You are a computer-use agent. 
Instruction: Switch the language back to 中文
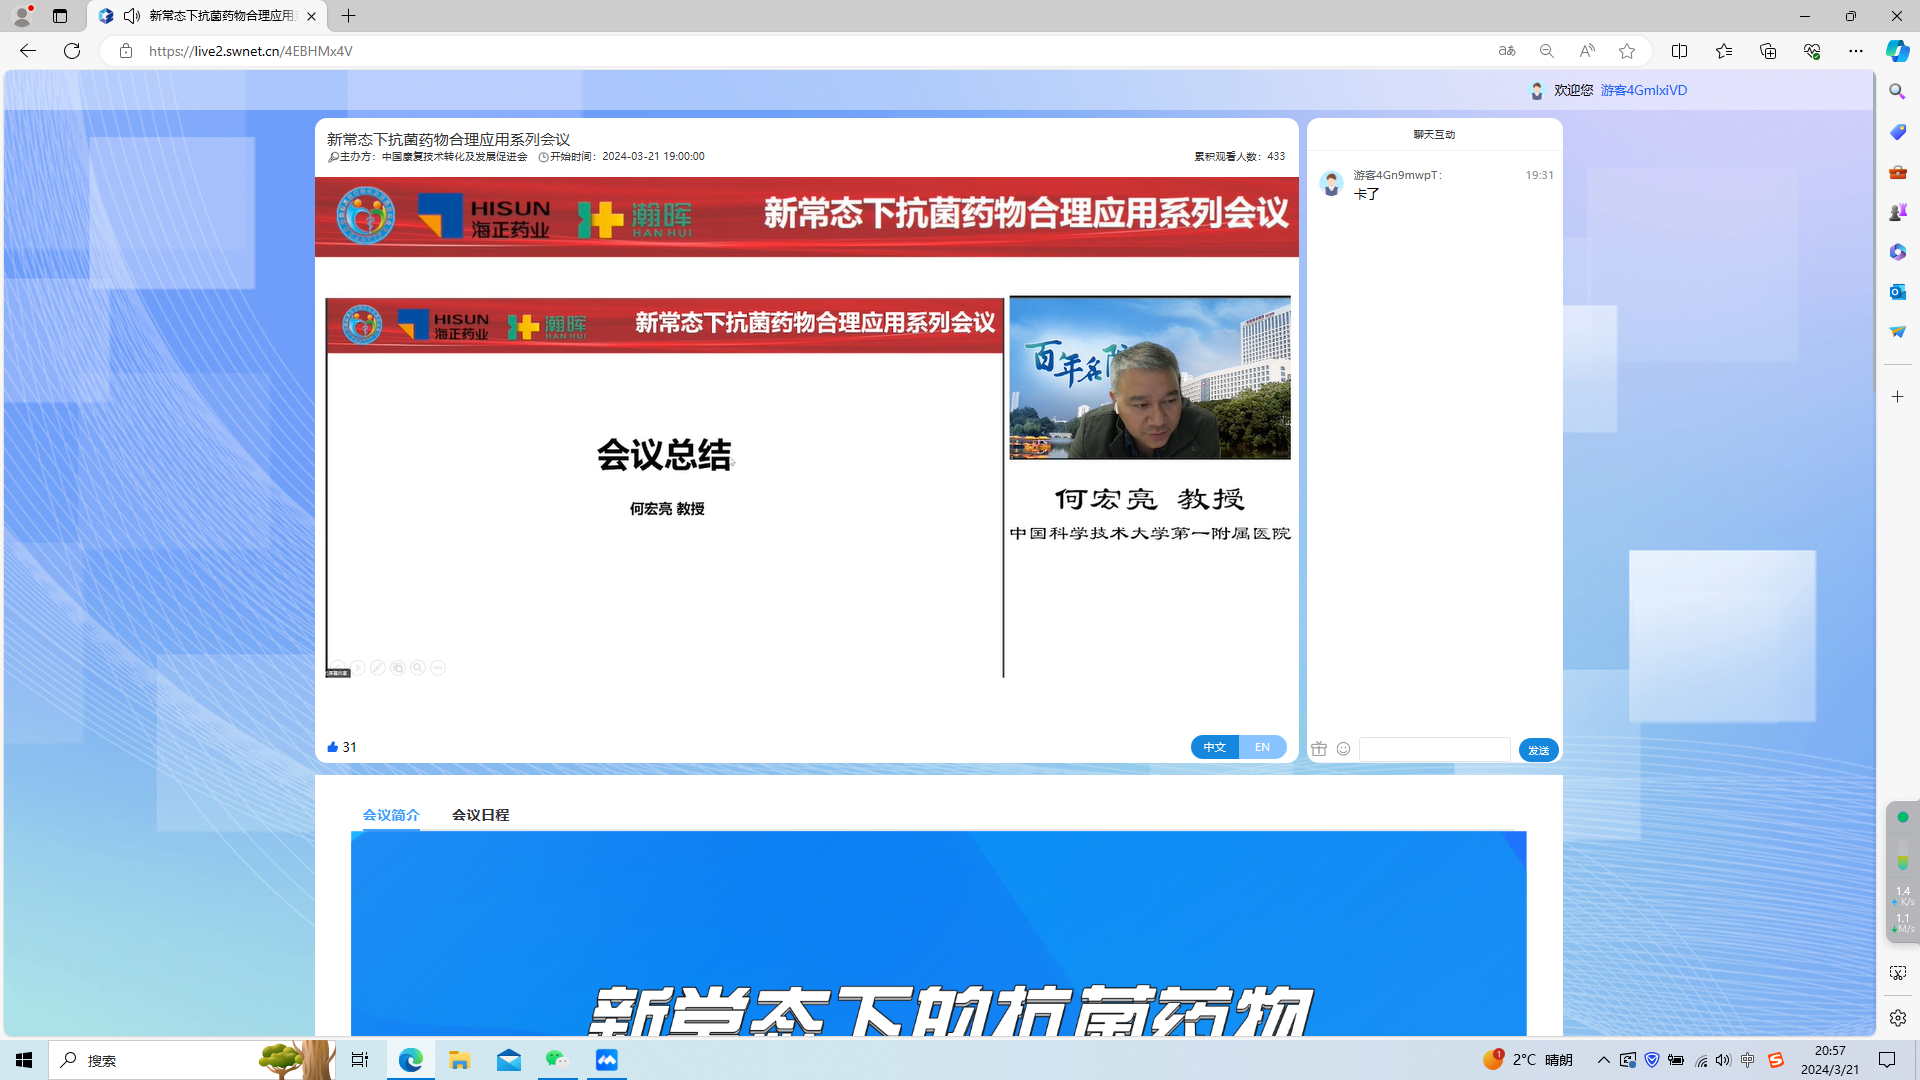click(1214, 747)
